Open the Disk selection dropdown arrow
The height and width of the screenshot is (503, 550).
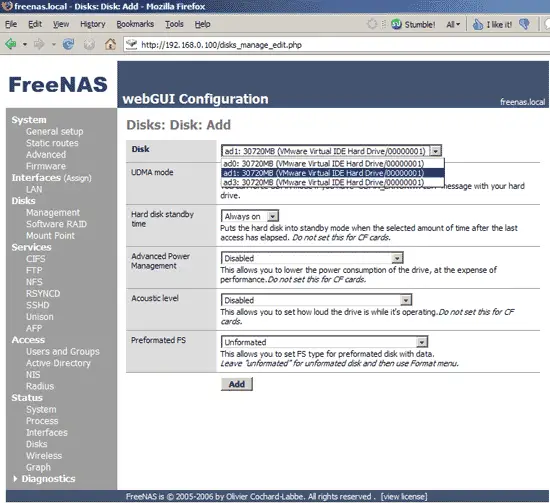[435, 151]
